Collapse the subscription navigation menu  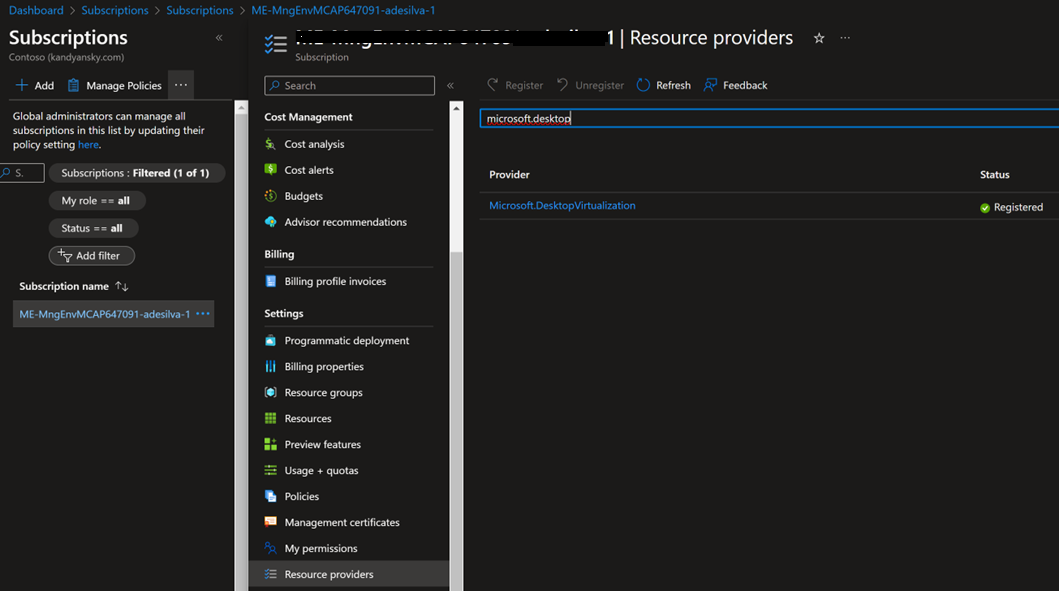pyautogui.click(x=450, y=85)
